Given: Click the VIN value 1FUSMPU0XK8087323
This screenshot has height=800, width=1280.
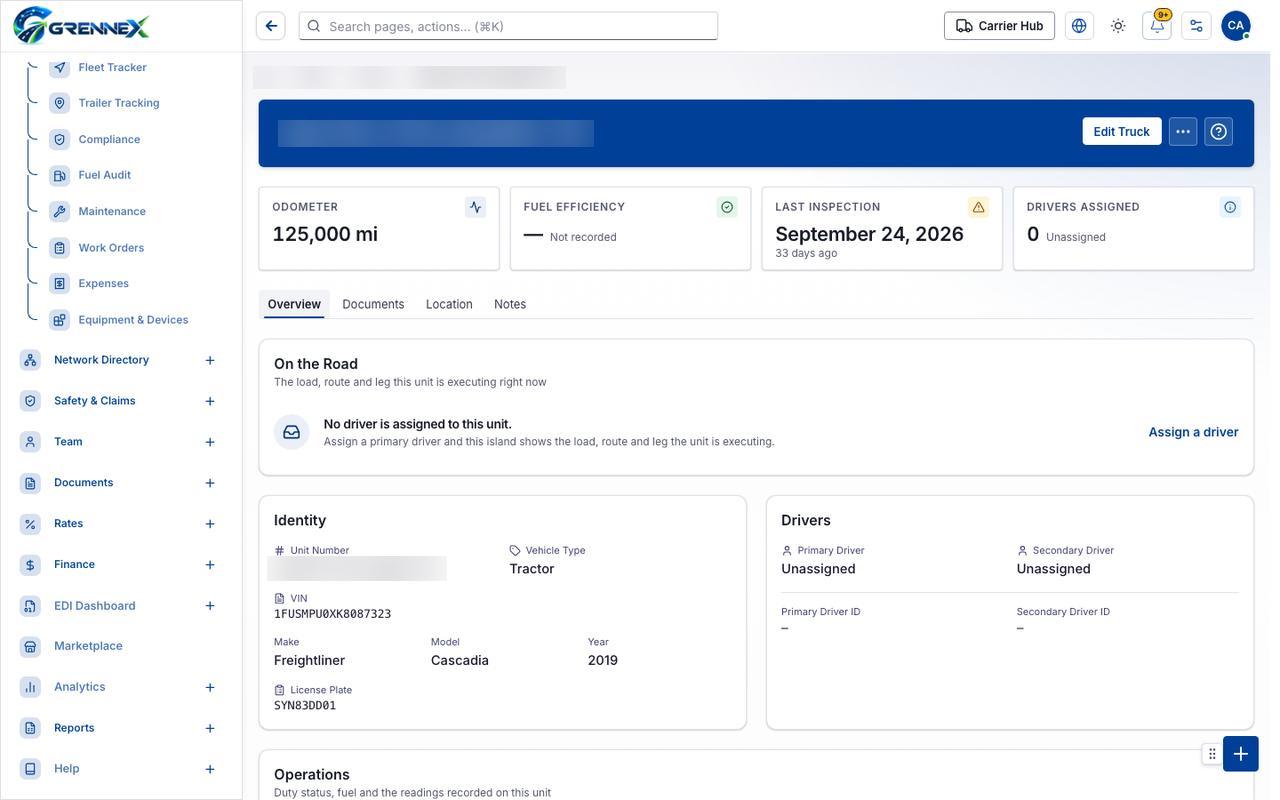Looking at the screenshot, I should click(333, 614).
